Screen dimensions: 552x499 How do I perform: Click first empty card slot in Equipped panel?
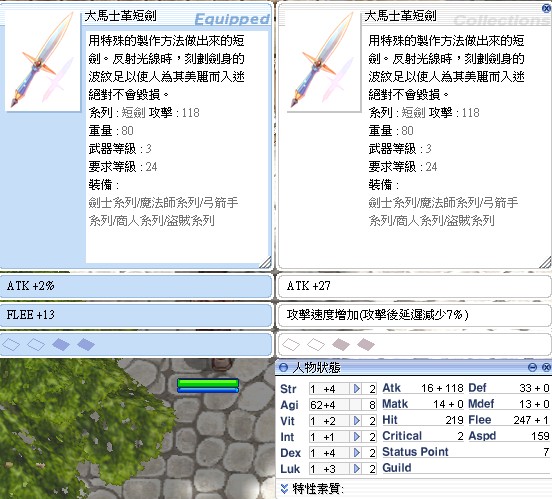pyautogui.click(x=11, y=344)
